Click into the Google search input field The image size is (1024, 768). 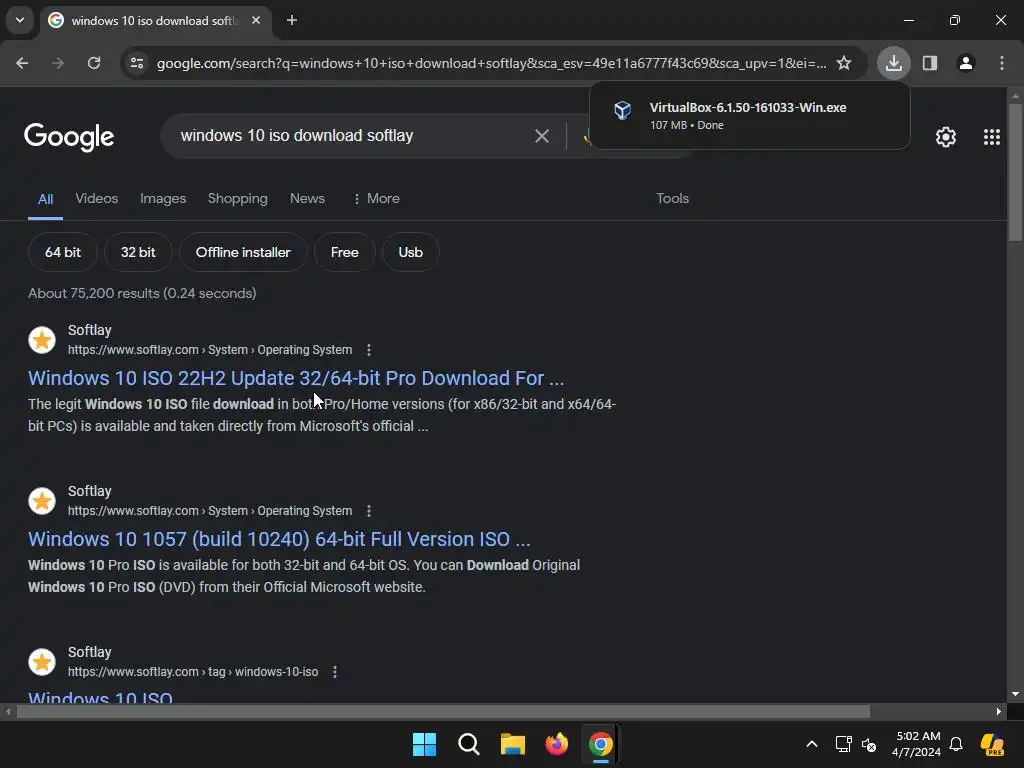coord(353,136)
